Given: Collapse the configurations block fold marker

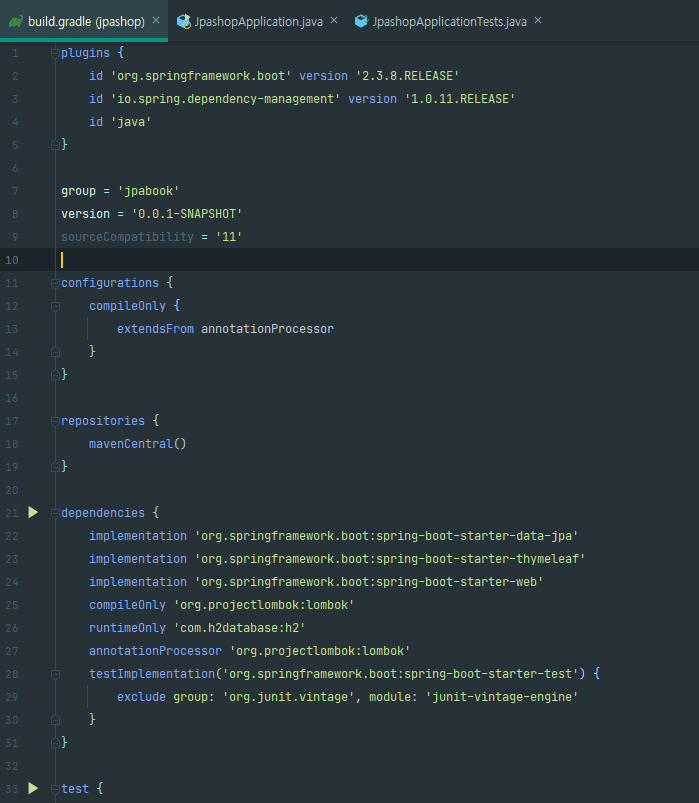Looking at the screenshot, I should pos(55,283).
